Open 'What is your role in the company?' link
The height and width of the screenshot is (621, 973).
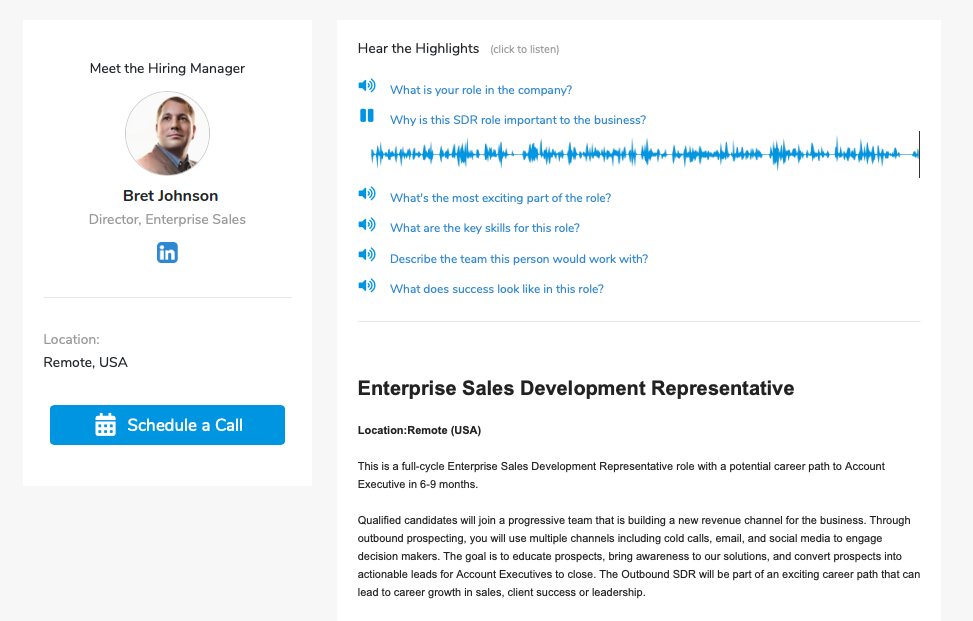tap(481, 90)
